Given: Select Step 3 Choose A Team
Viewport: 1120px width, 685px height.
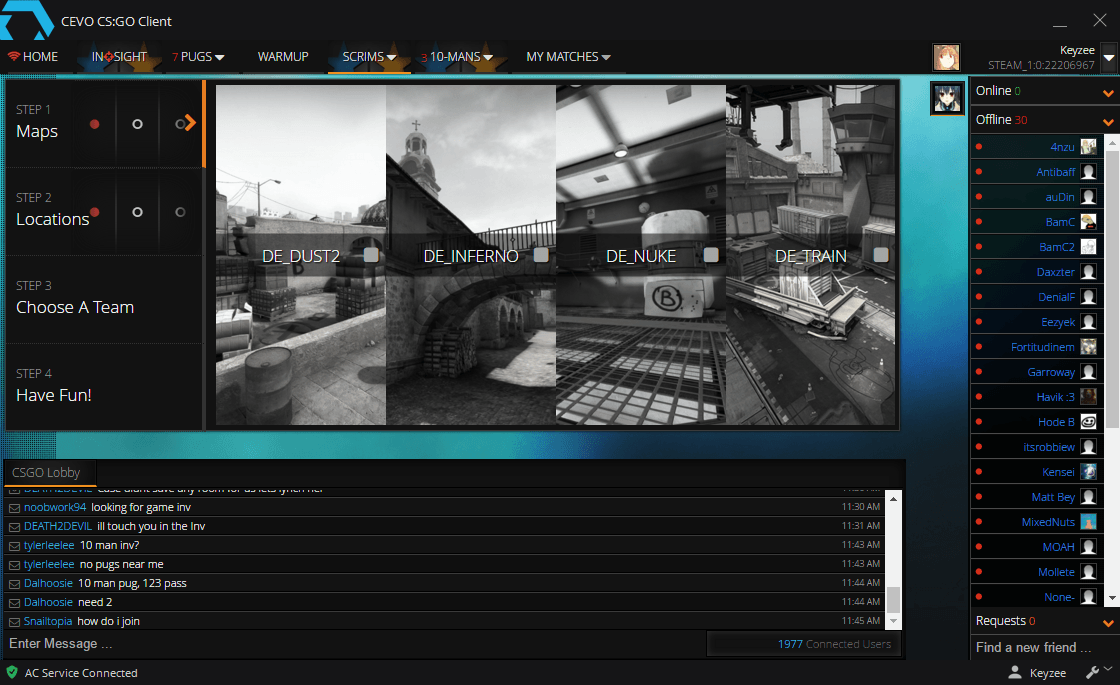Looking at the screenshot, I should (x=104, y=299).
